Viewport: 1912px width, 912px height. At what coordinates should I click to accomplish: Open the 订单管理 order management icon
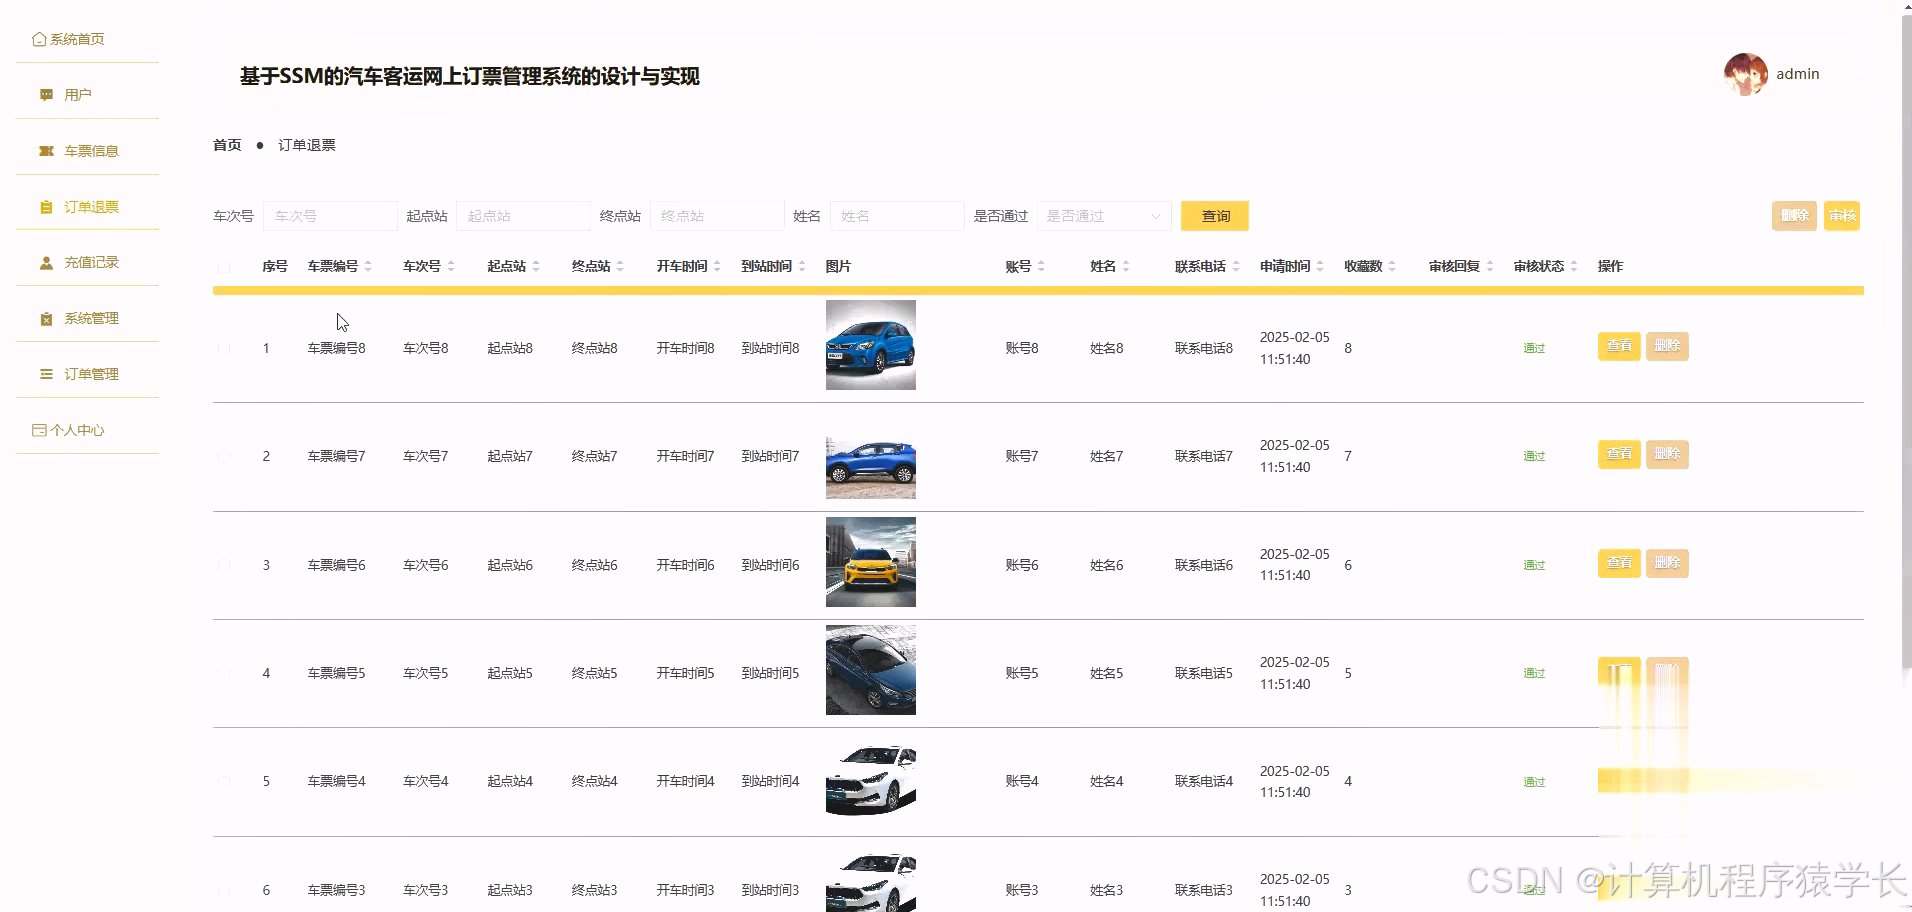coord(45,373)
